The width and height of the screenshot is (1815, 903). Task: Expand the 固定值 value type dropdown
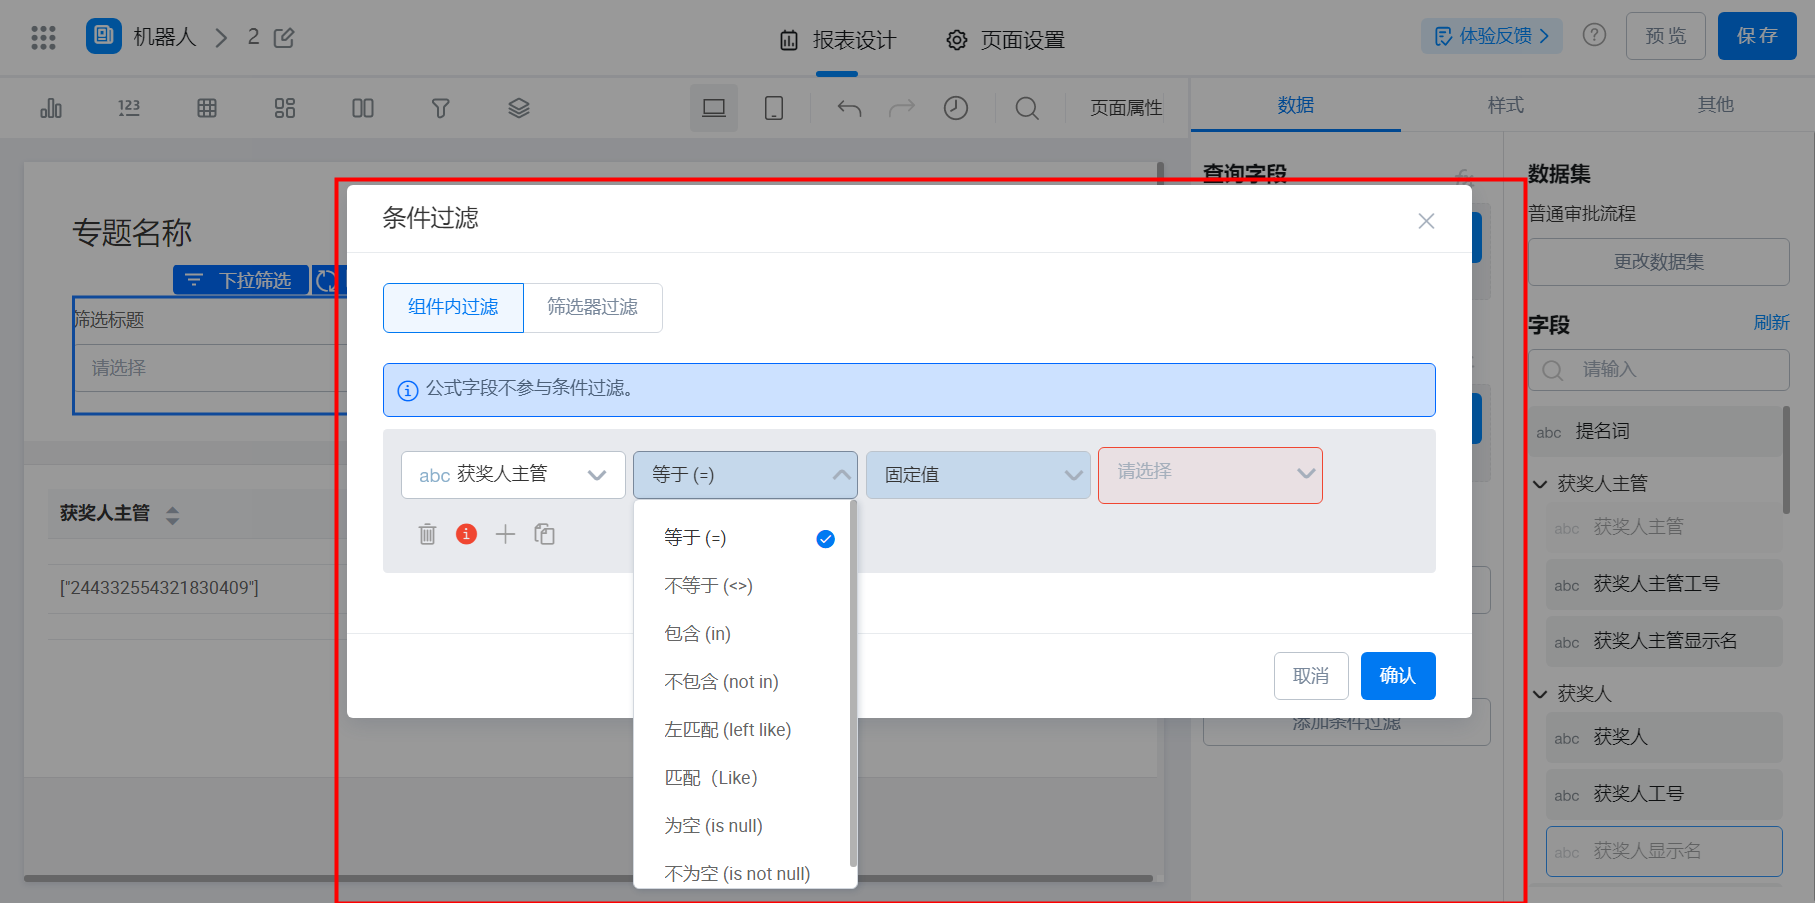[x=977, y=475]
